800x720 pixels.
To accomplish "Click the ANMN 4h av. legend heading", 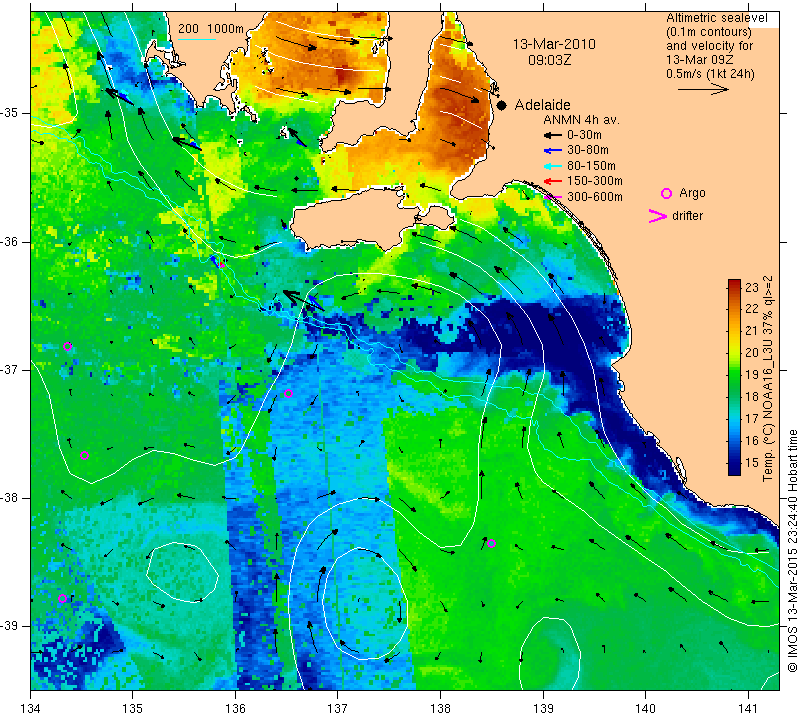I will click(581, 120).
